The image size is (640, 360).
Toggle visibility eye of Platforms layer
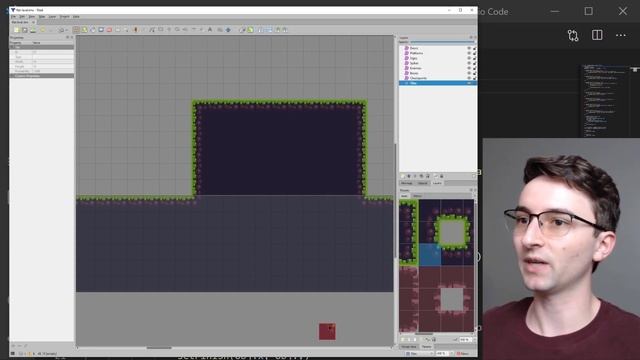tap(469, 53)
